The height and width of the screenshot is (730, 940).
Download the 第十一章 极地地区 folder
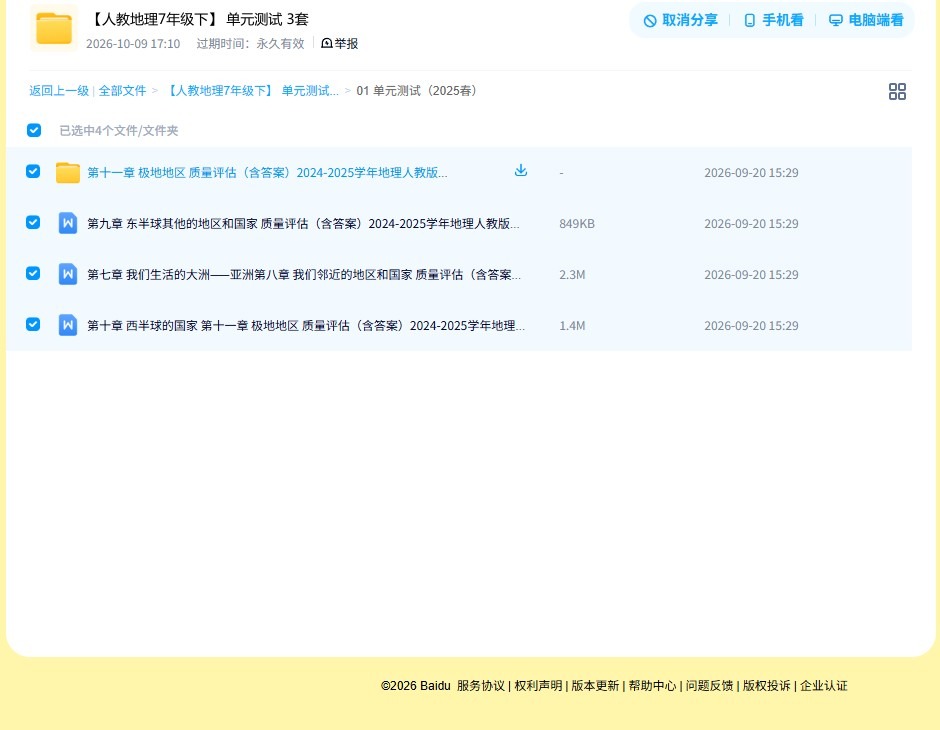pyautogui.click(x=521, y=171)
